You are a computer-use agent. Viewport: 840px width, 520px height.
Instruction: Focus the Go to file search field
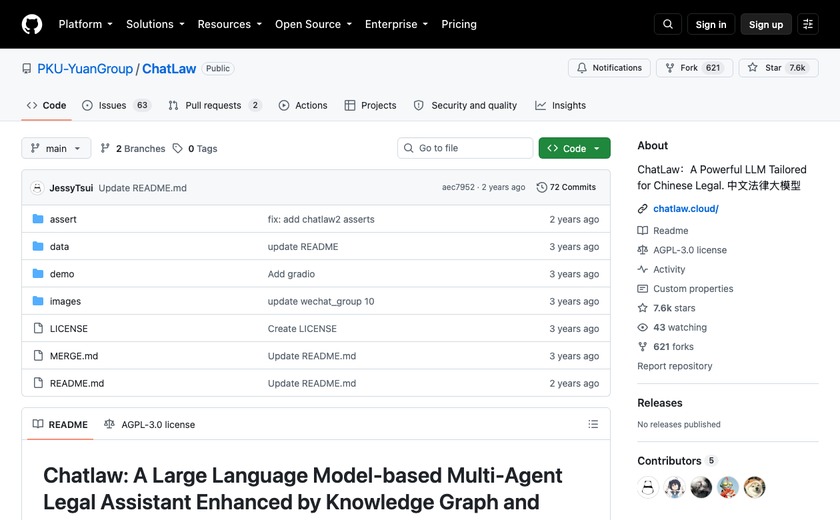click(x=465, y=148)
